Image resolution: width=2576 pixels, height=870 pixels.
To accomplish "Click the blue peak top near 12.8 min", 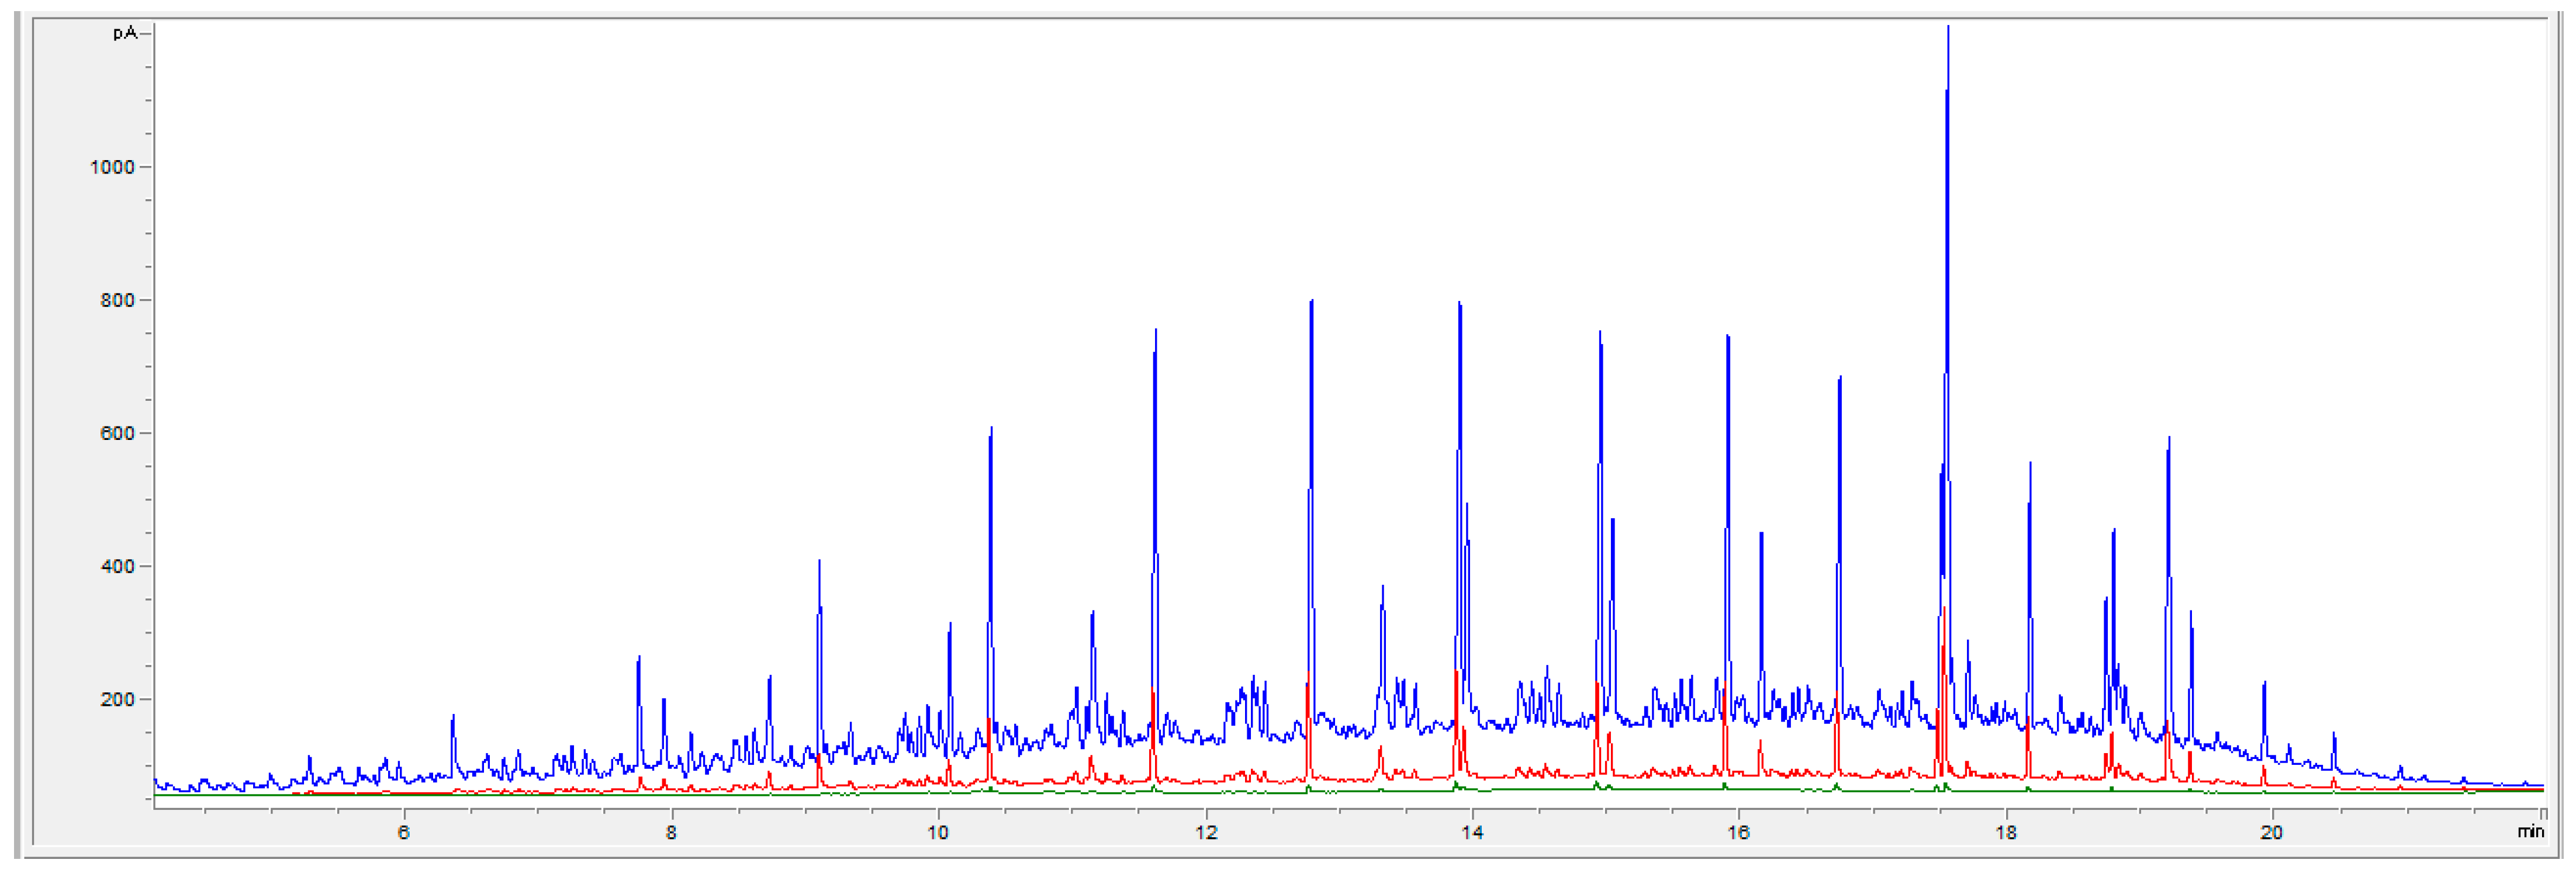I will coord(1311,302).
